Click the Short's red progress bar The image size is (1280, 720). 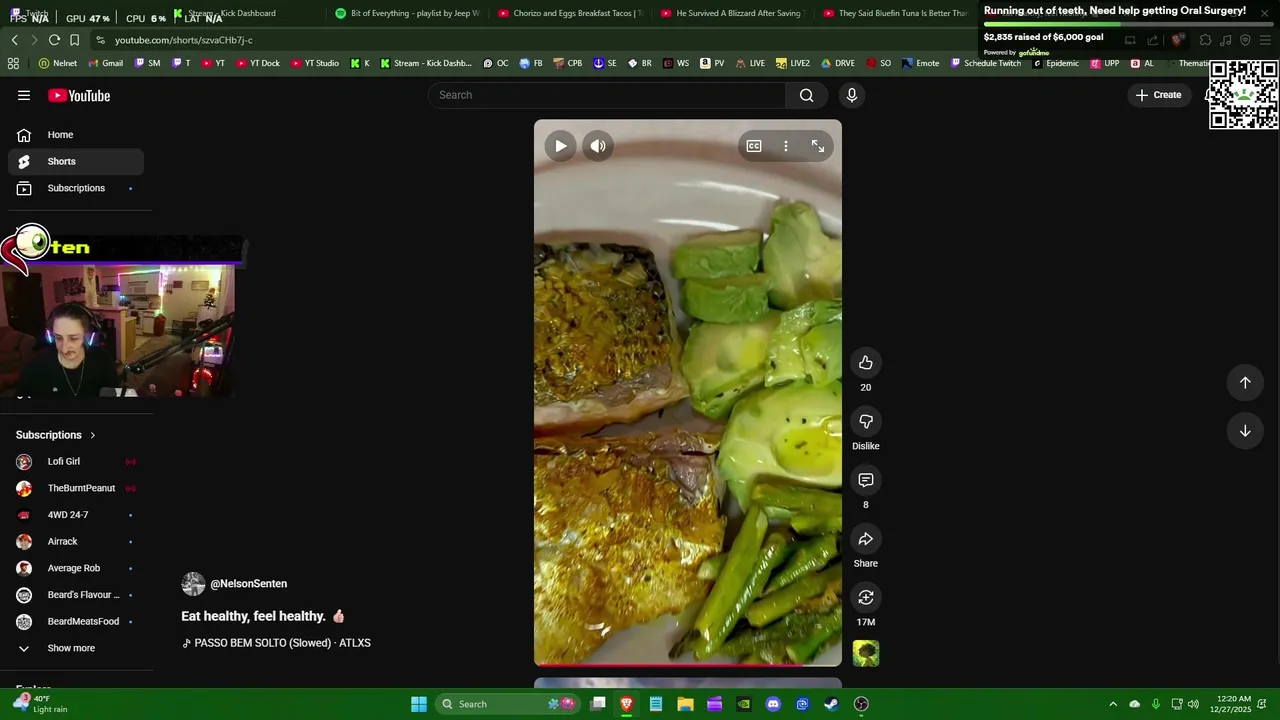[x=687, y=664]
